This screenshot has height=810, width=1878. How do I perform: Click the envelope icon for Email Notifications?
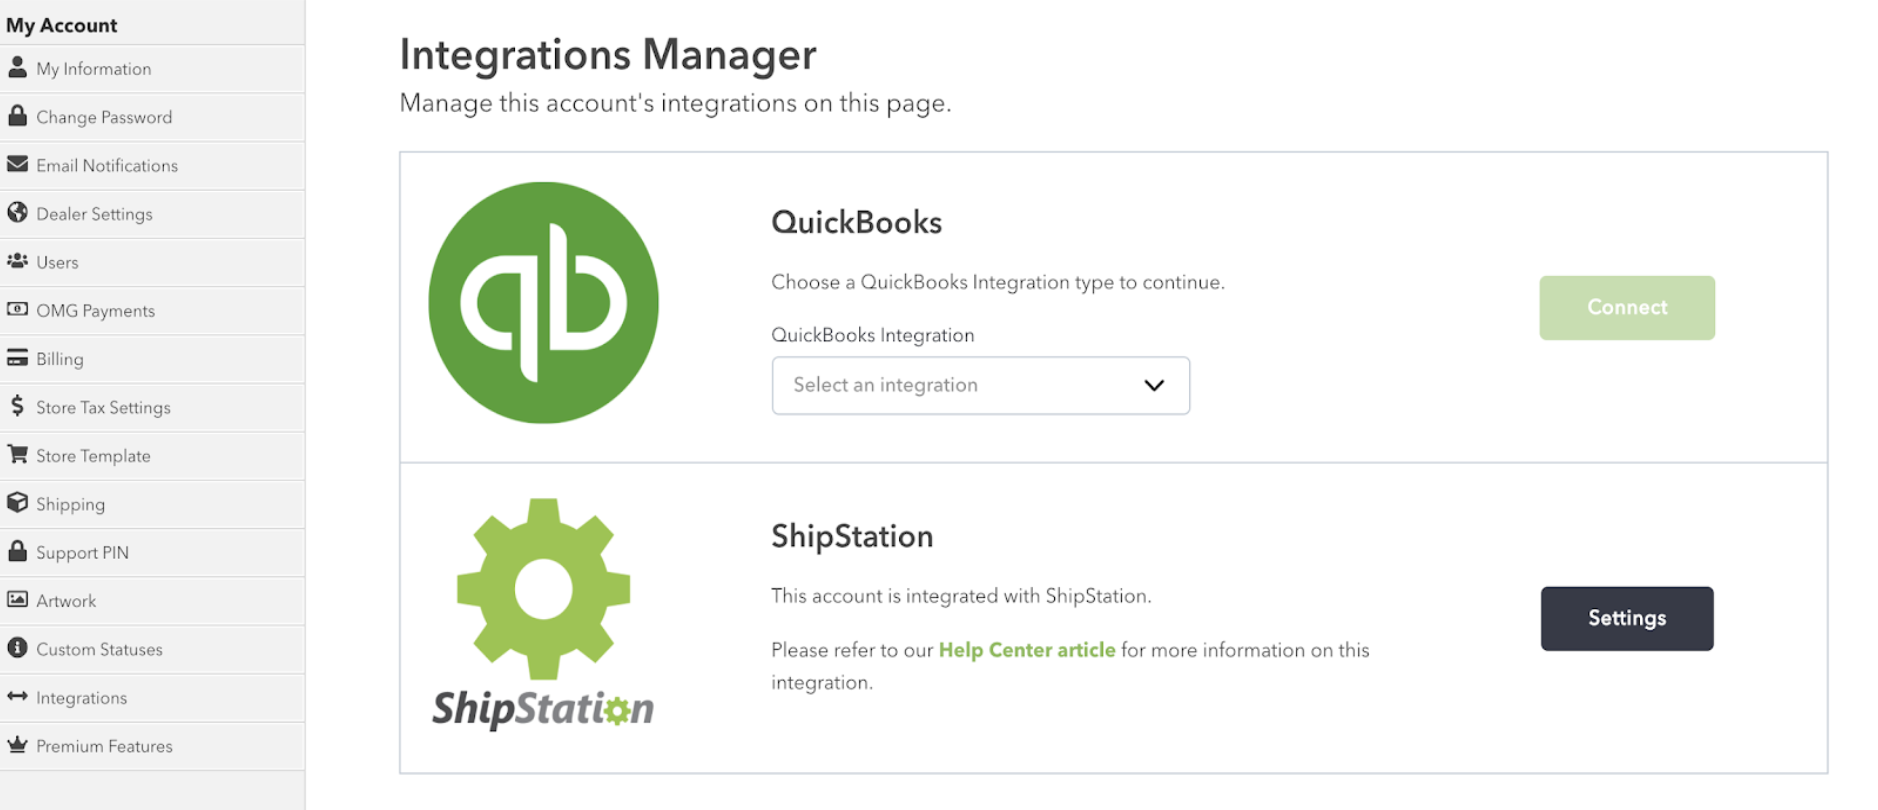17,164
